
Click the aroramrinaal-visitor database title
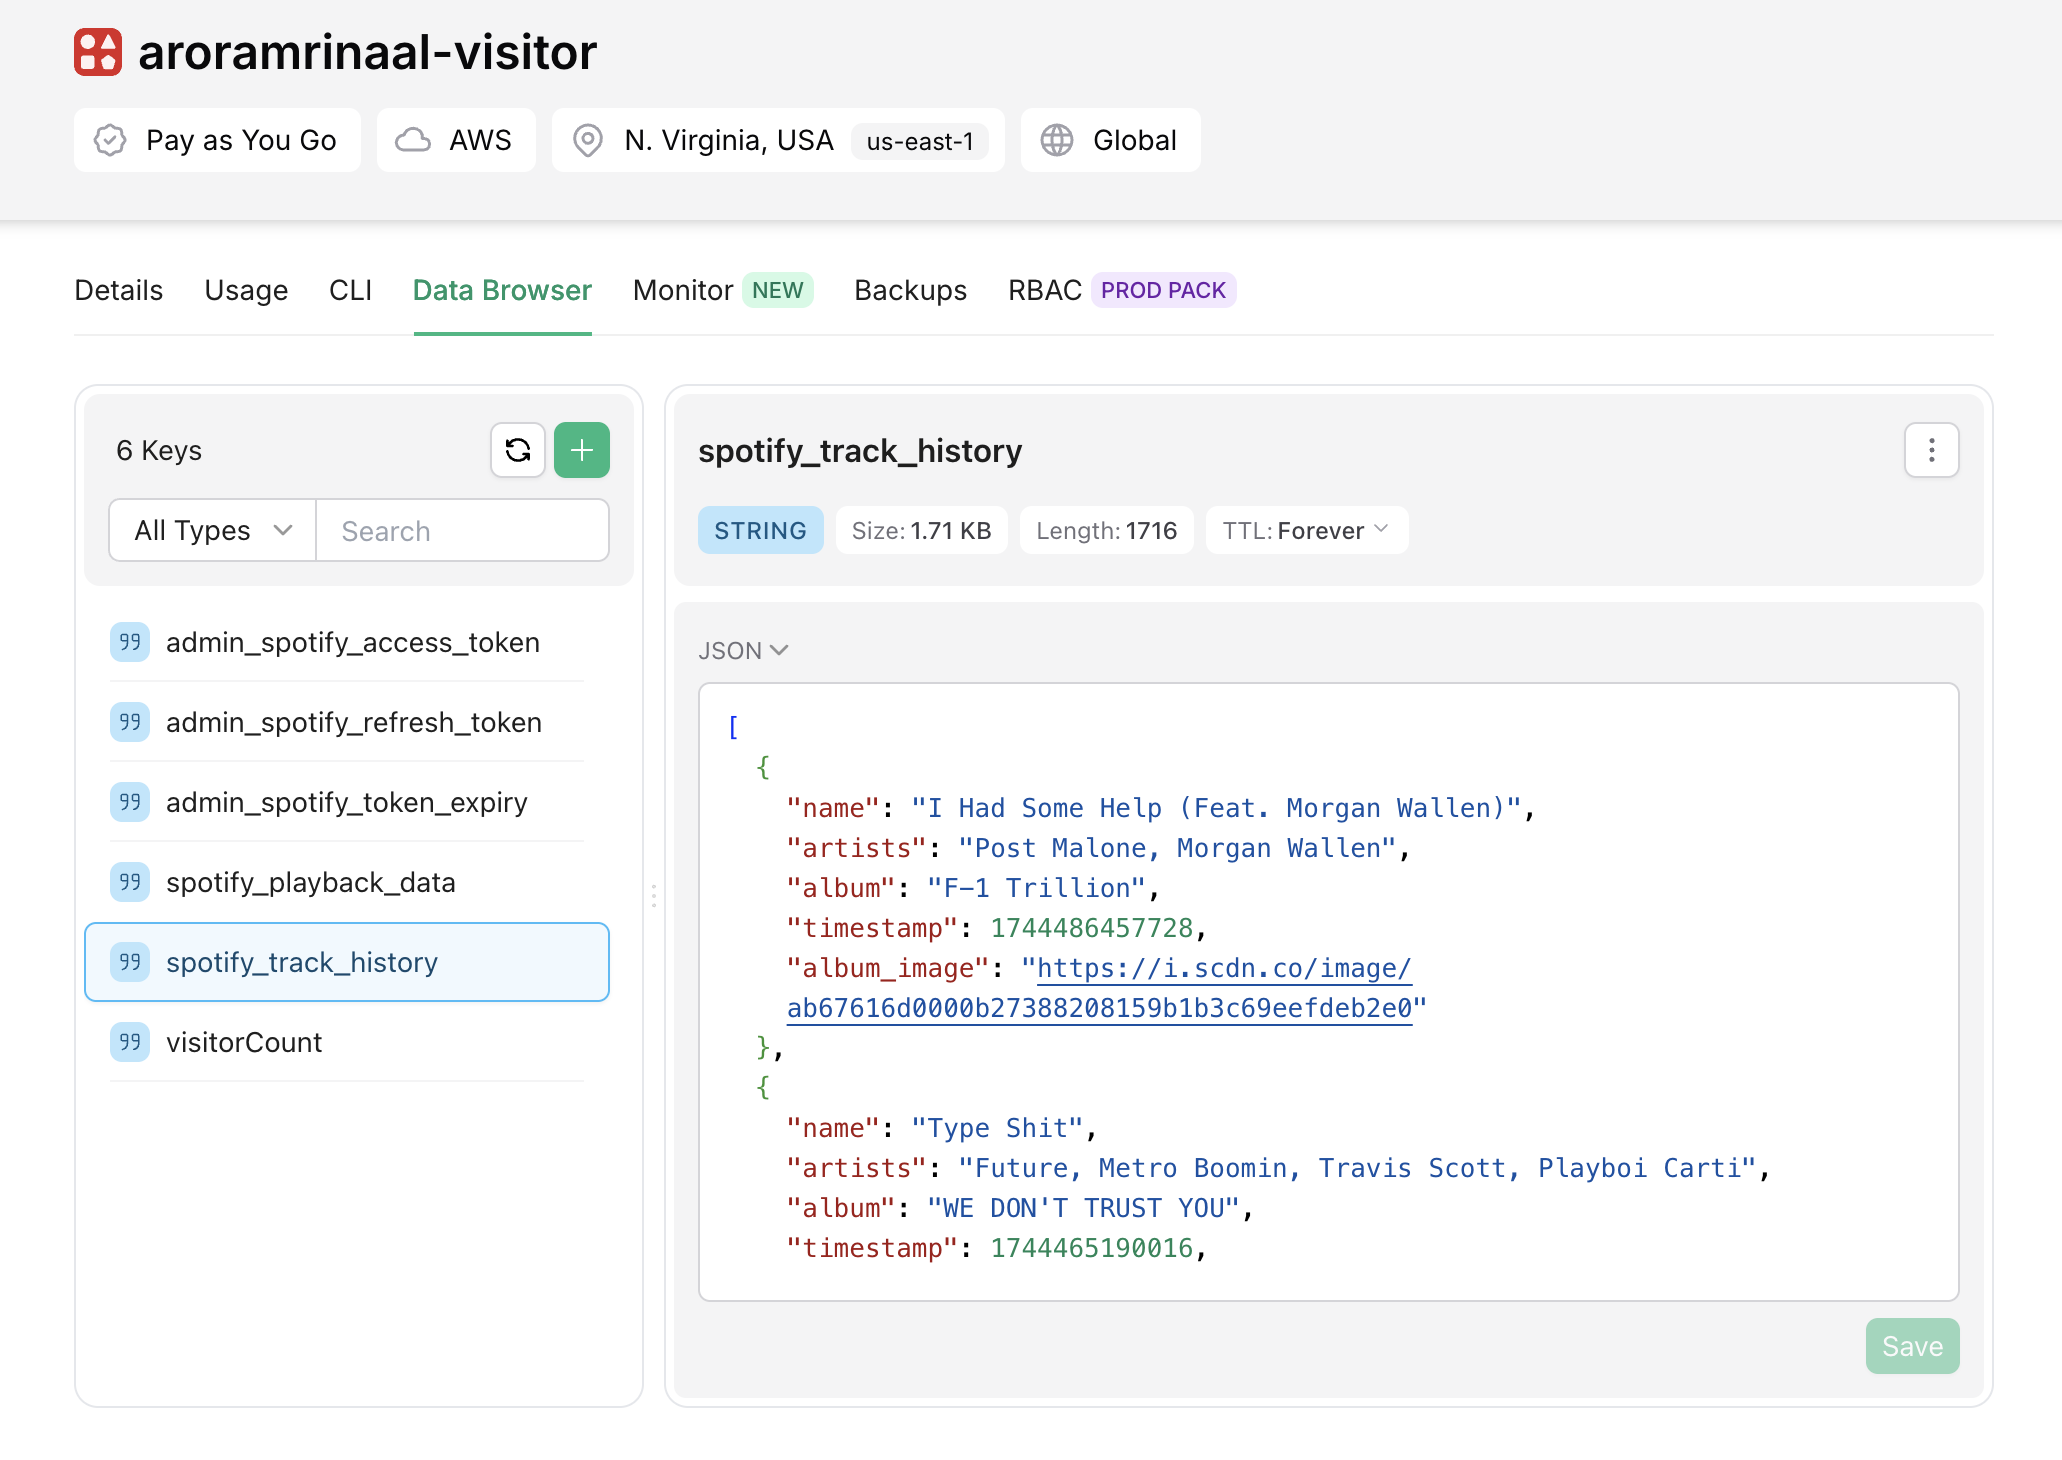[367, 52]
